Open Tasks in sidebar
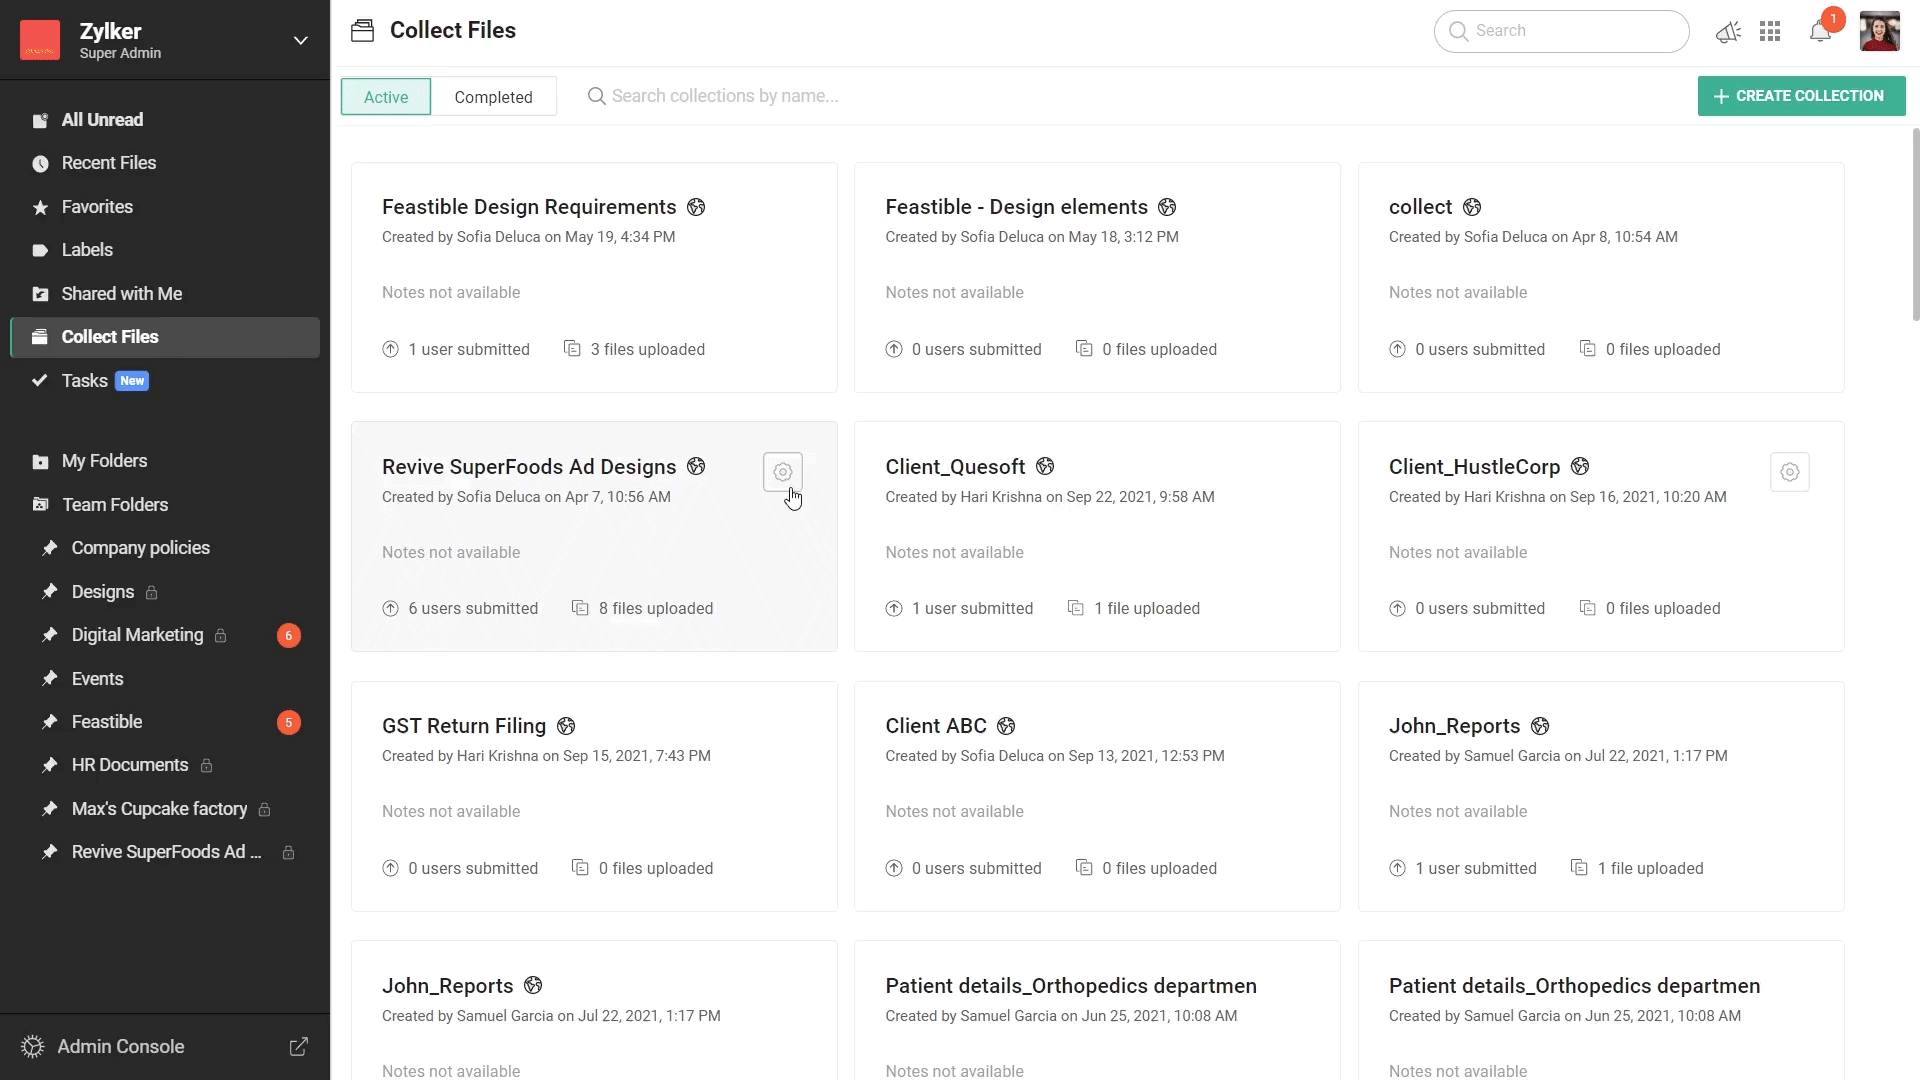The image size is (1920, 1080). pos(165,381)
